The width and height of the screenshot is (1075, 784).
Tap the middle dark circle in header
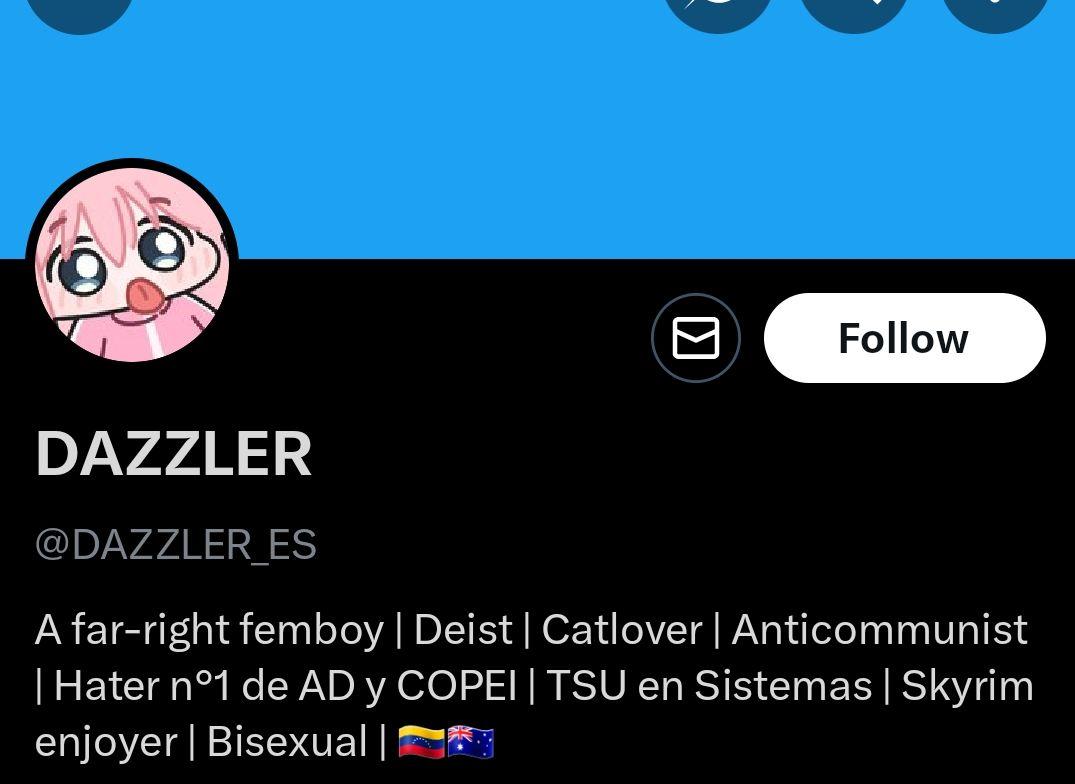pos(854,8)
